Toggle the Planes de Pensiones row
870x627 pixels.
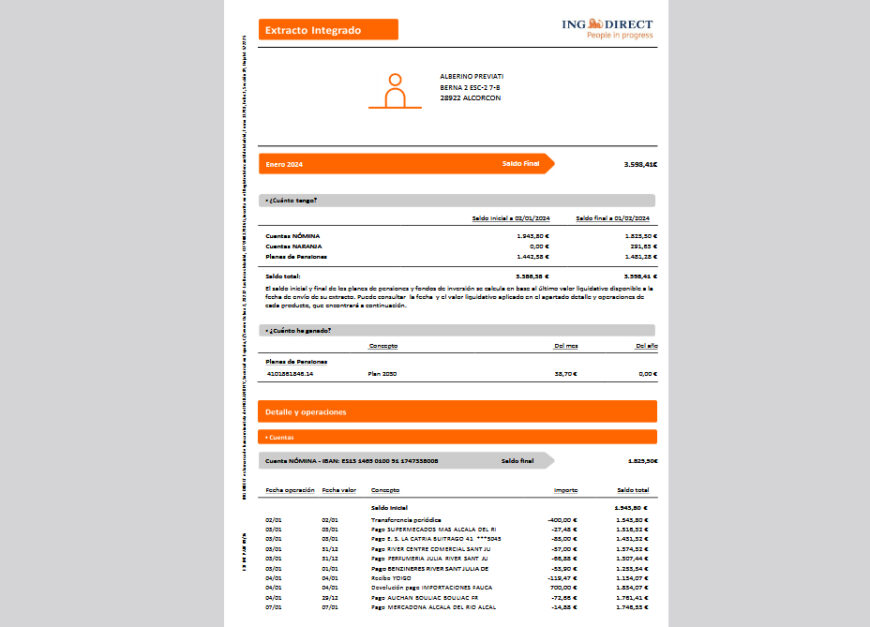295,363
